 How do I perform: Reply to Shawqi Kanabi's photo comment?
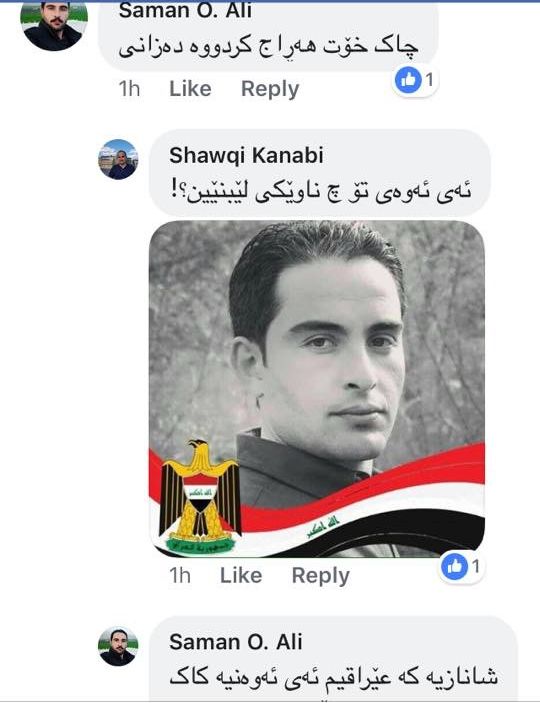[321, 576]
